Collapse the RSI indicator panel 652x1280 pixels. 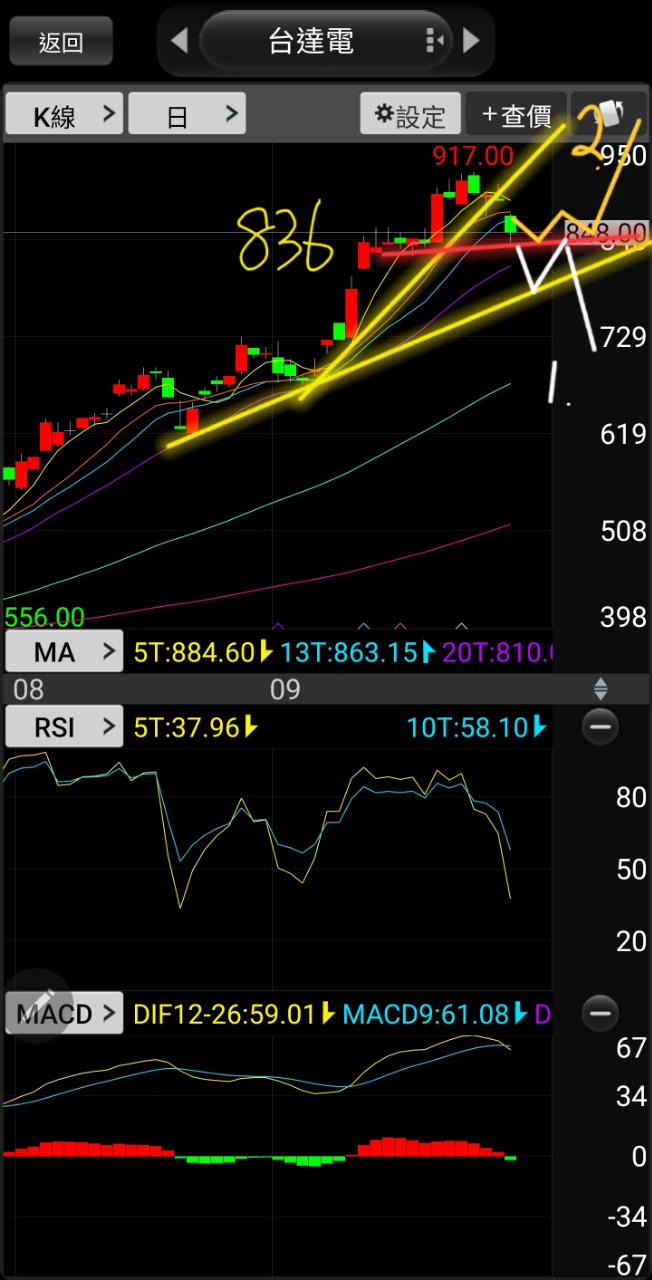pos(600,727)
